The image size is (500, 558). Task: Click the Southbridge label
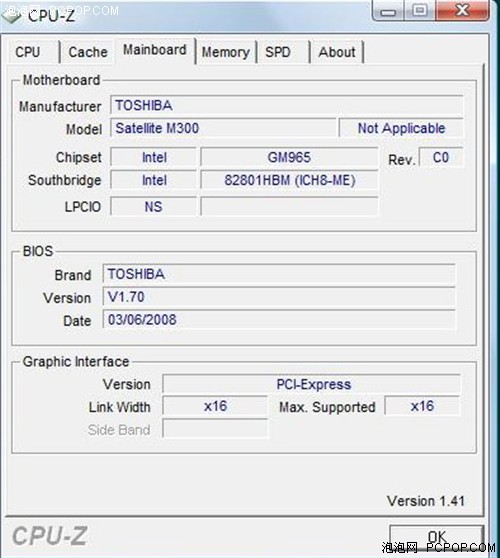pos(65,180)
